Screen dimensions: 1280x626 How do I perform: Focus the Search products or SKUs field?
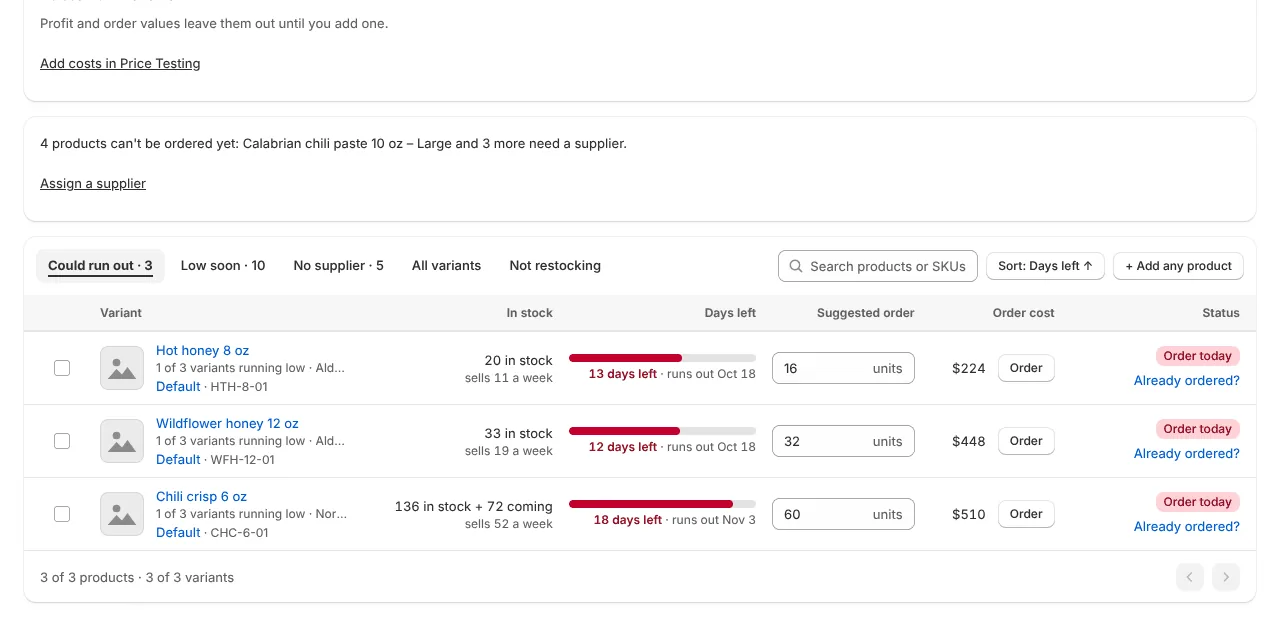point(877,266)
